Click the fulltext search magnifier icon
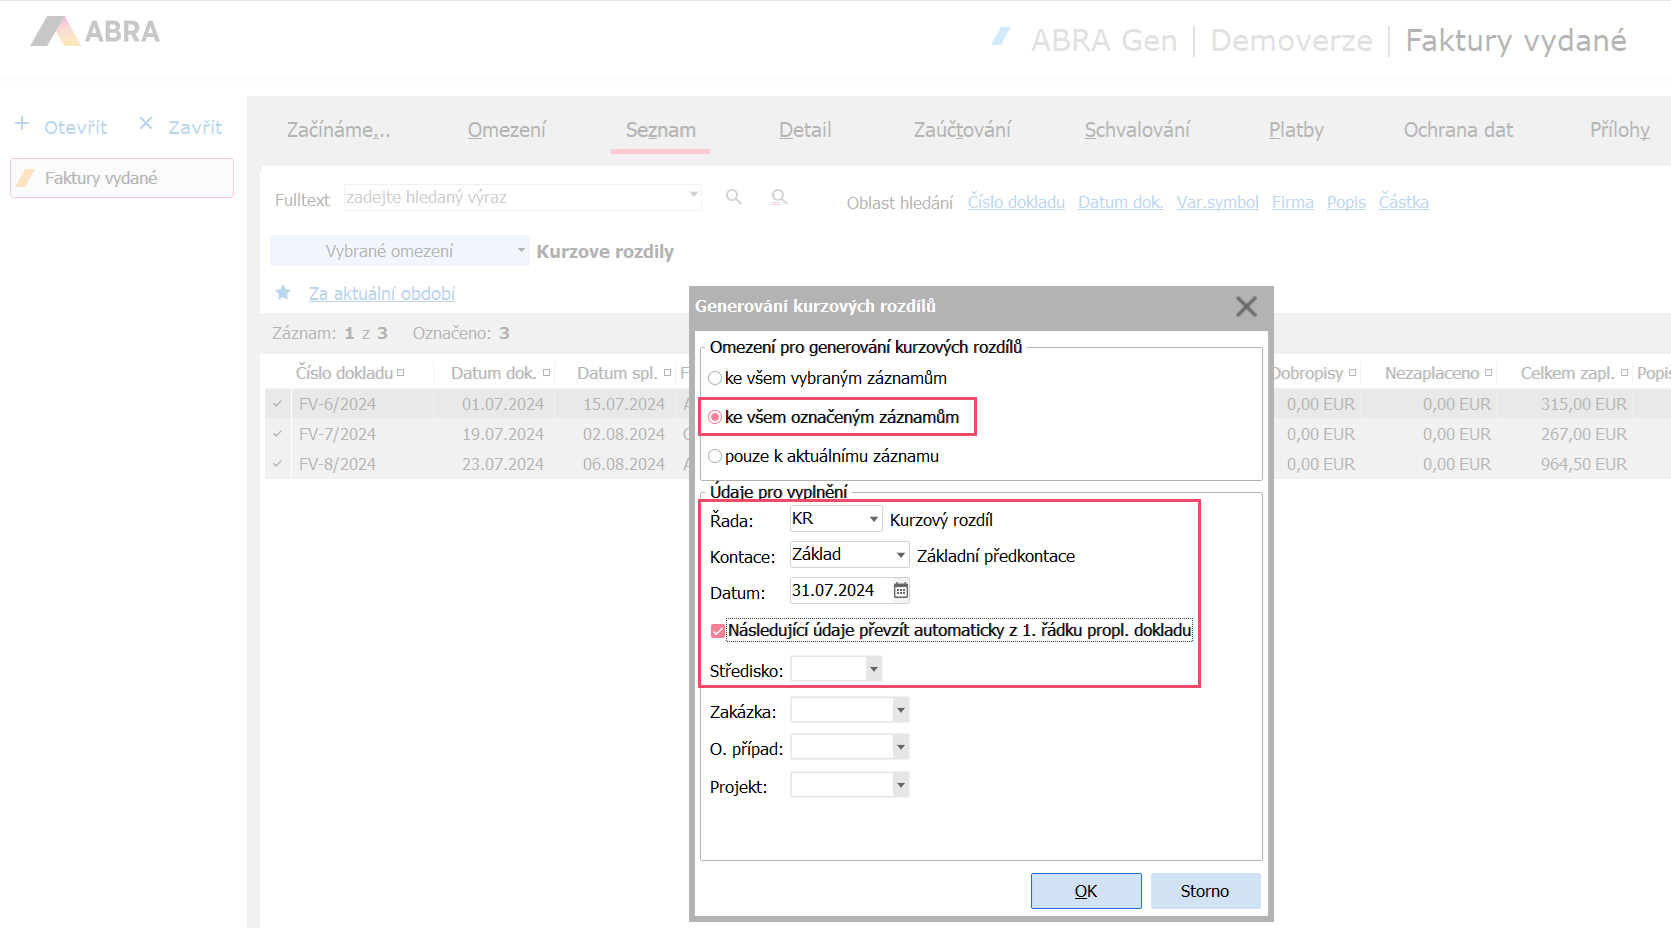Viewport: 1671px width, 928px height. 733,197
